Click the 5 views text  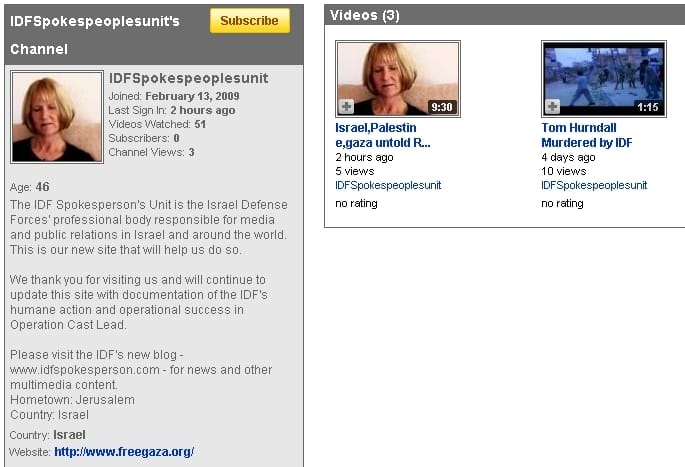(355, 171)
